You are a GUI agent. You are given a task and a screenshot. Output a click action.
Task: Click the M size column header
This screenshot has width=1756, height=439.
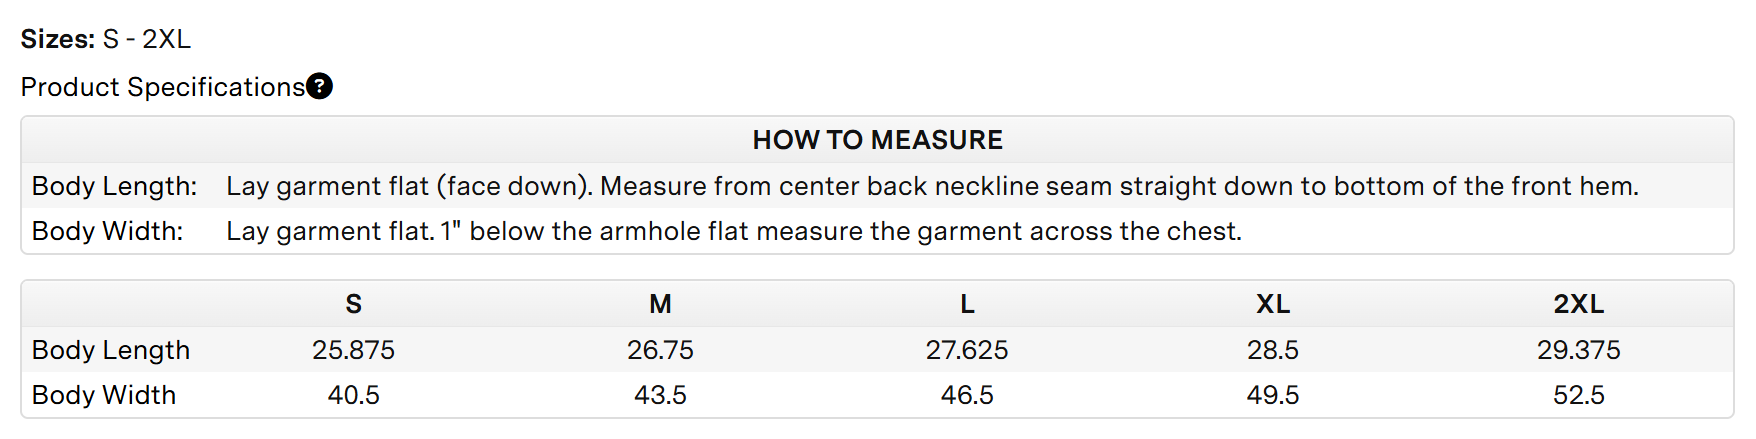click(x=660, y=304)
